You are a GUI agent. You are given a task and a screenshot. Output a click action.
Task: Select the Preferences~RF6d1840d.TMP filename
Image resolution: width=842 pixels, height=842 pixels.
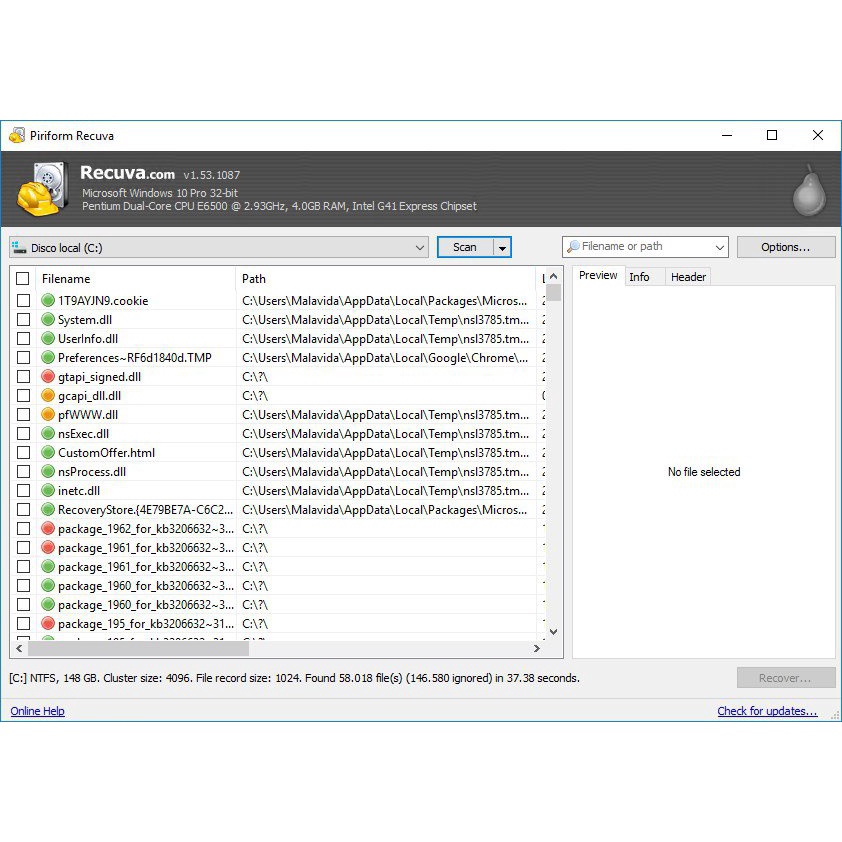[x=135, y=358]
